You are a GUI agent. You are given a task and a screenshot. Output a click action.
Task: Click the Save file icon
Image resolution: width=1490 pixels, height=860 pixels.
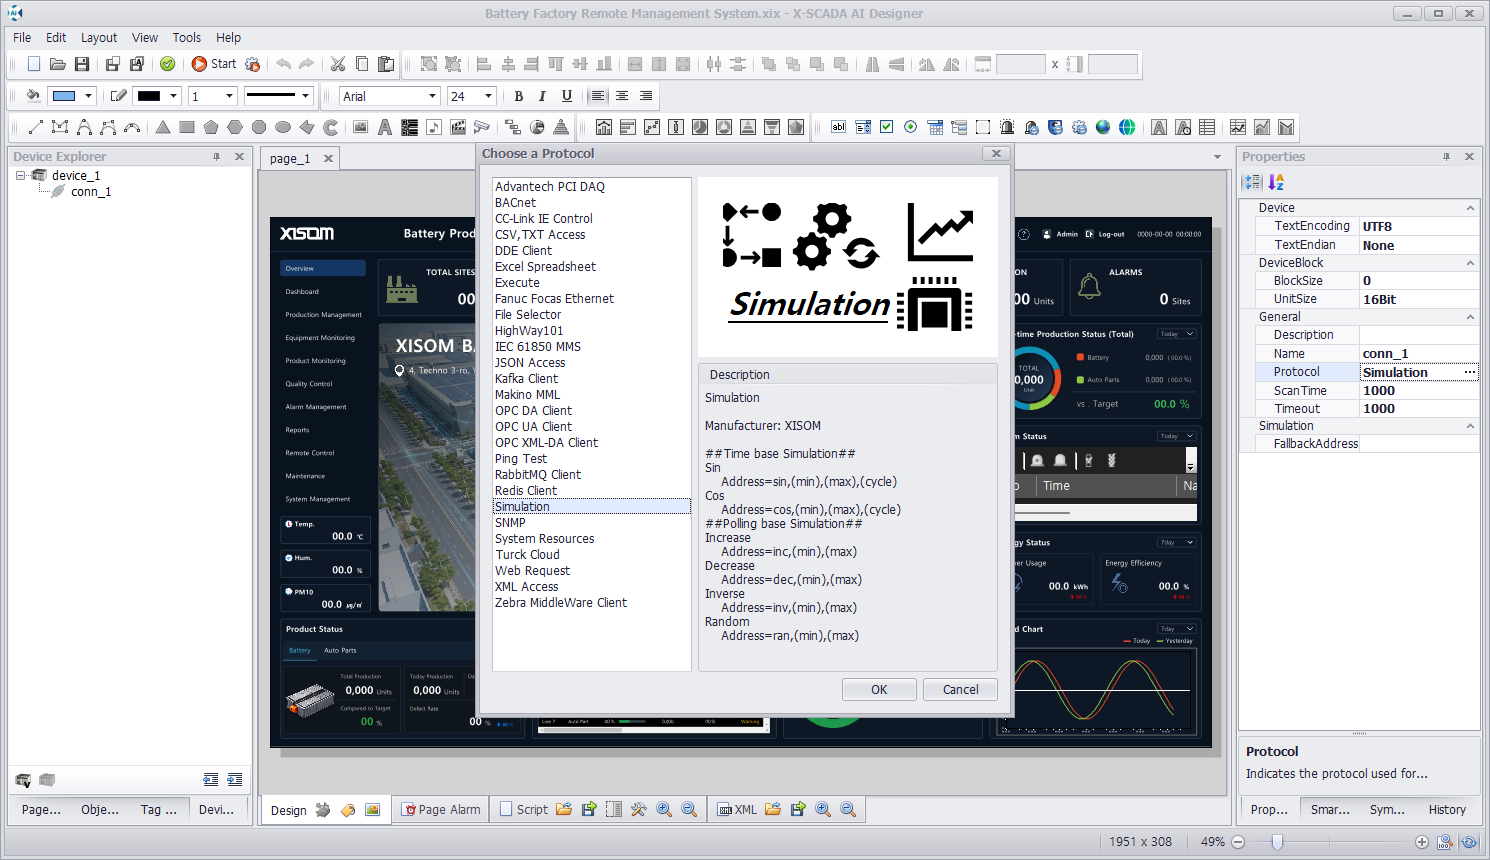82,64
